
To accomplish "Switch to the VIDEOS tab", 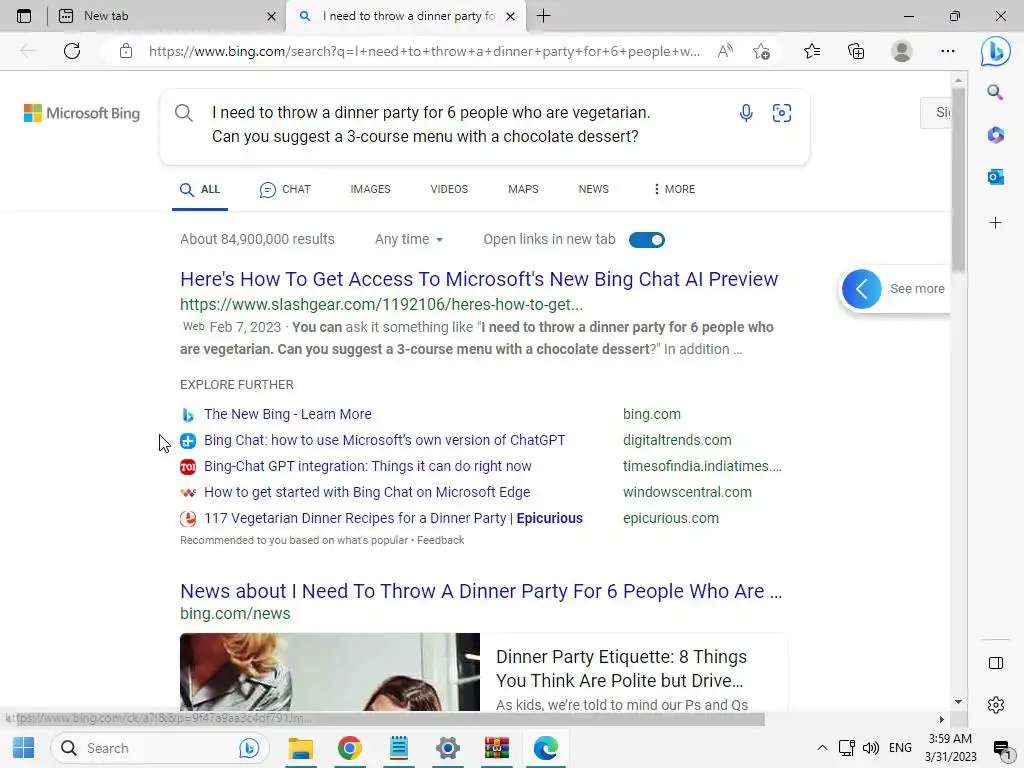I will click(449, 189).
